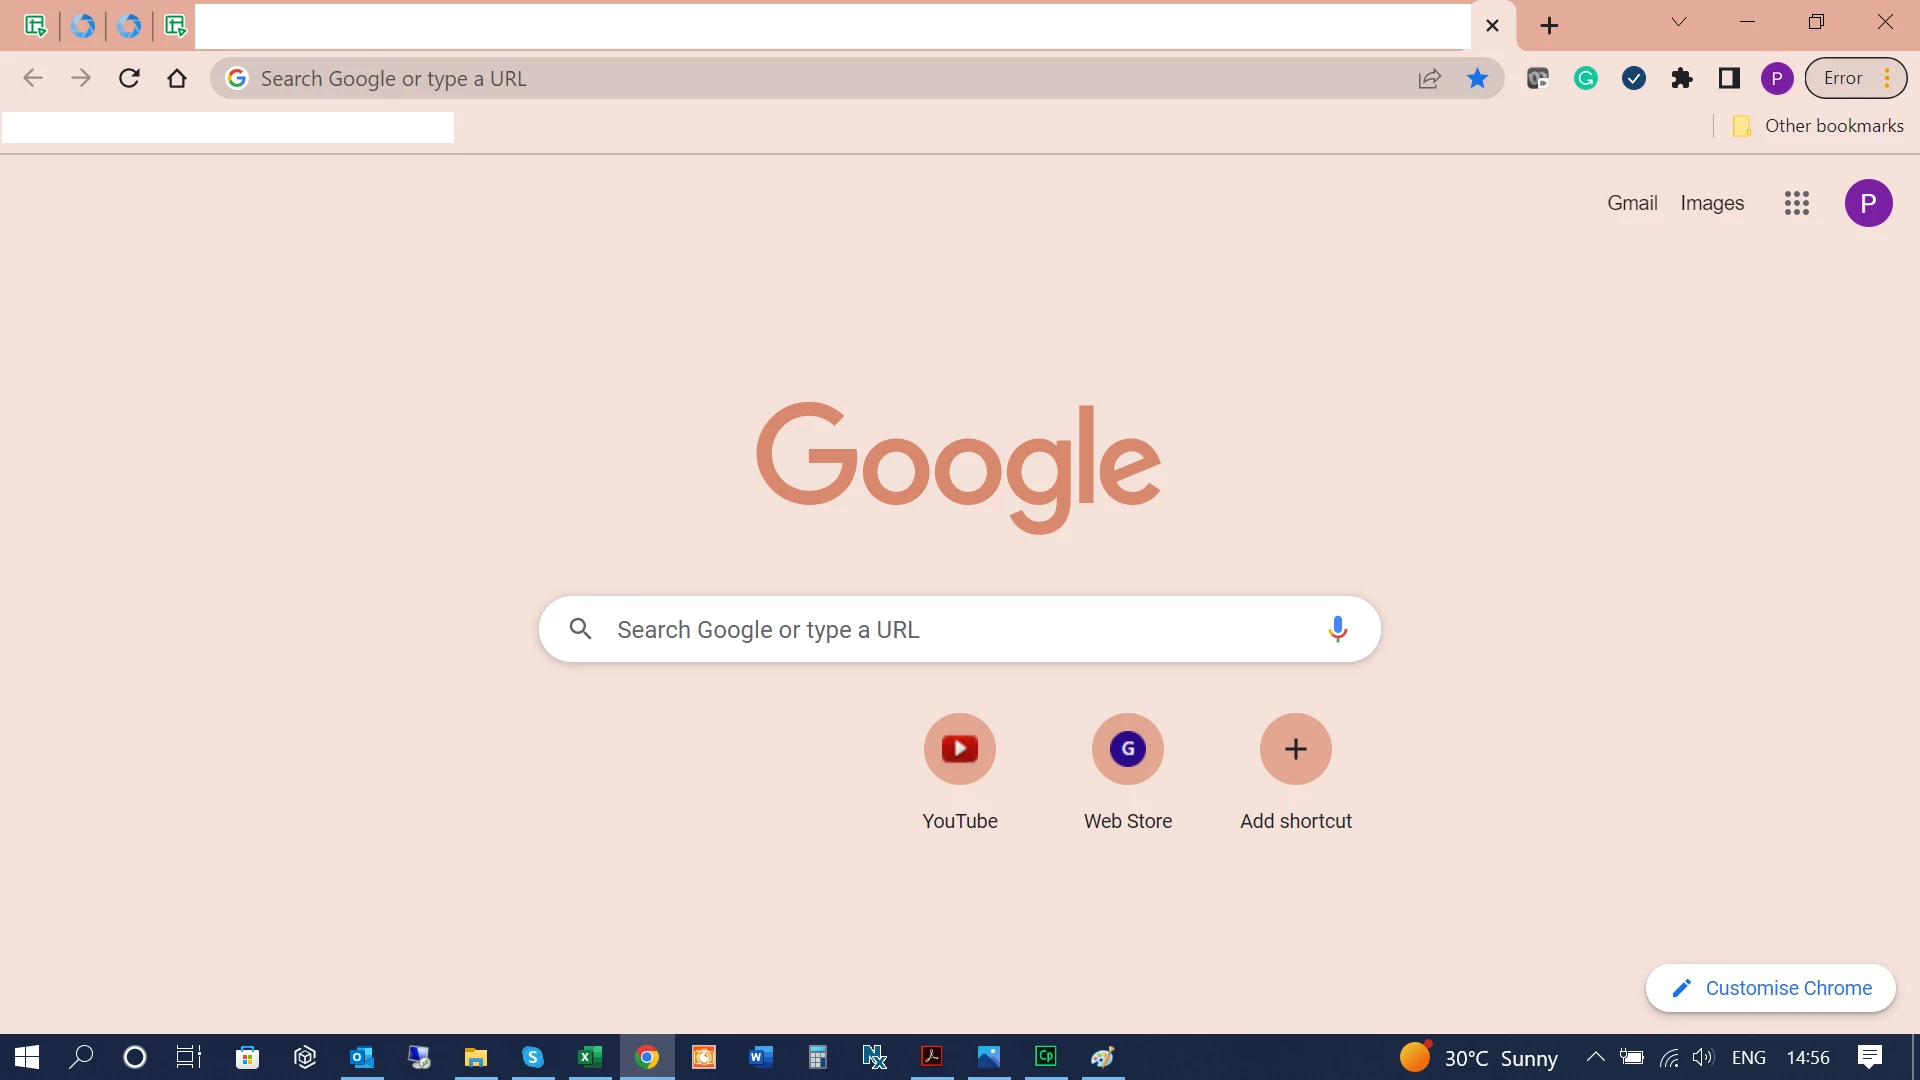Image resolution: width=1920 pixels, height=1080 pixels.
Task: Expand the tab search dropdown arrow
Action: [1679, 22]
